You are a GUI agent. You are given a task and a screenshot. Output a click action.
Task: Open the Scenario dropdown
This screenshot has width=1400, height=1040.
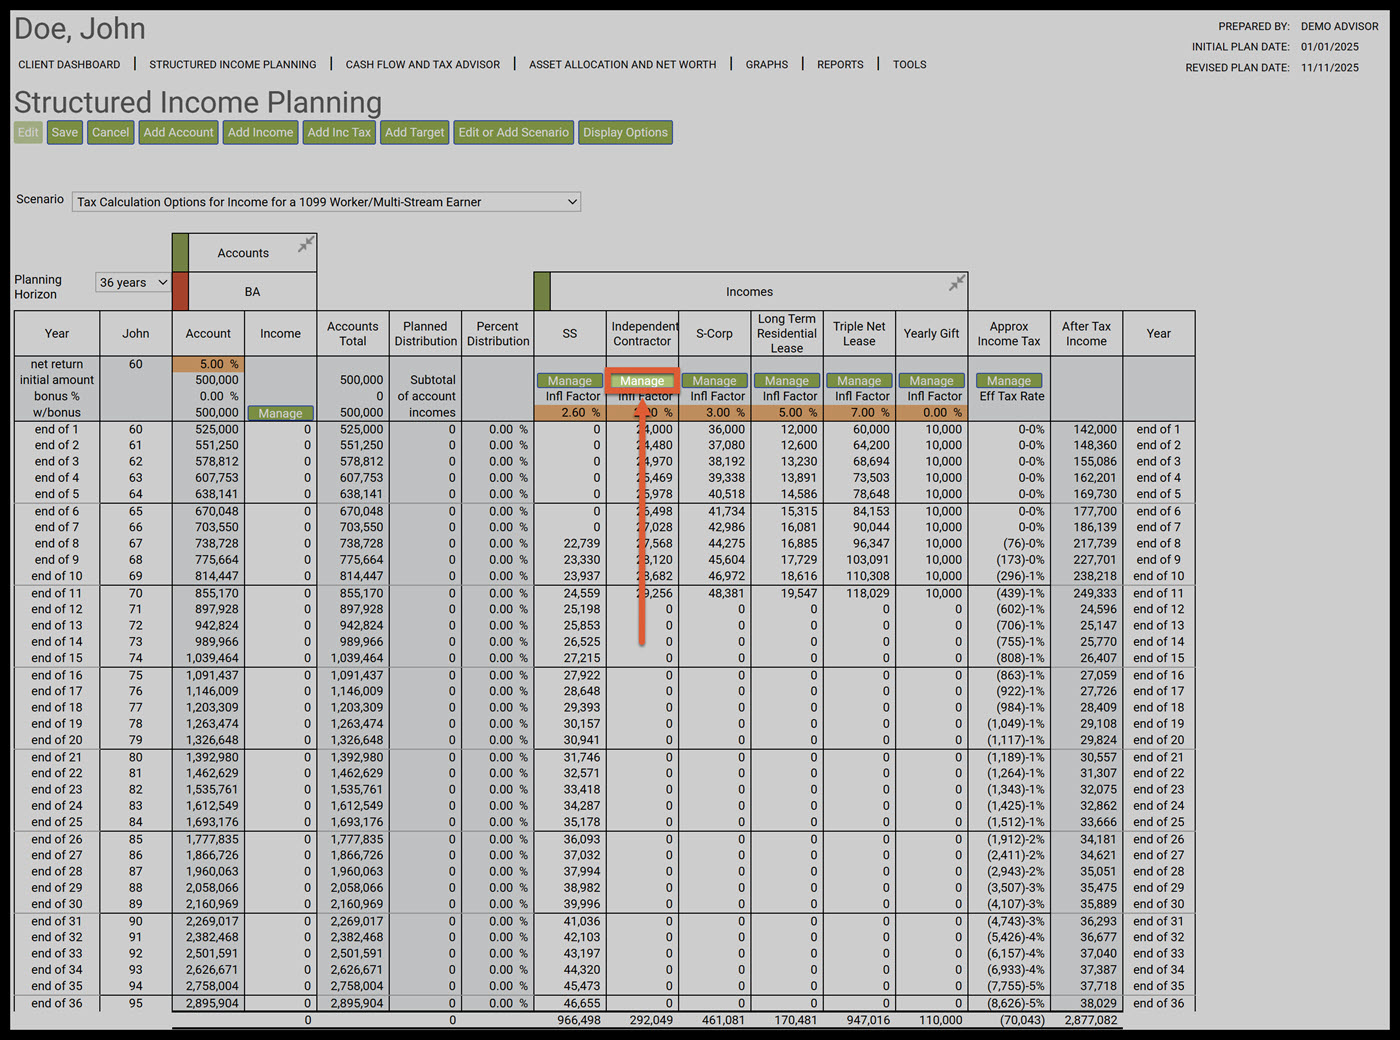326,202
